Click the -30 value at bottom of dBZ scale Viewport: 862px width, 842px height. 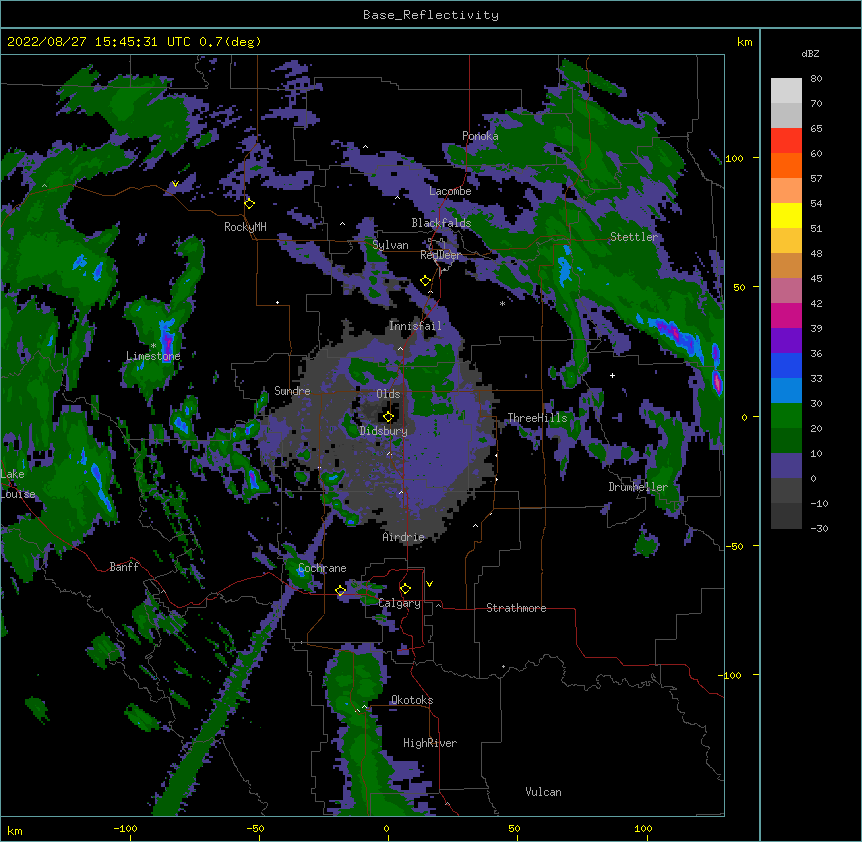click(x=819, y=528)
